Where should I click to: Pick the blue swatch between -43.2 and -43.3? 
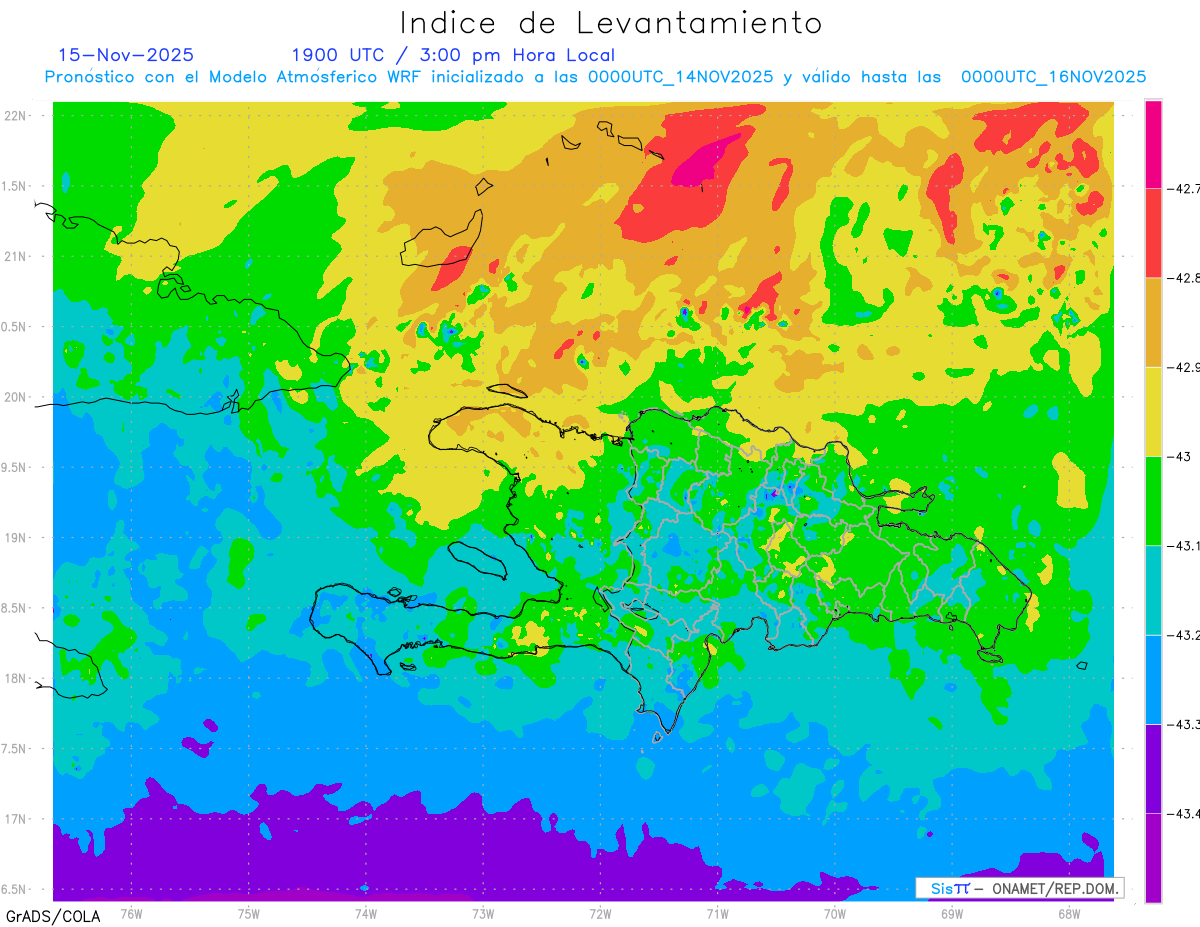pos(1153,679)
